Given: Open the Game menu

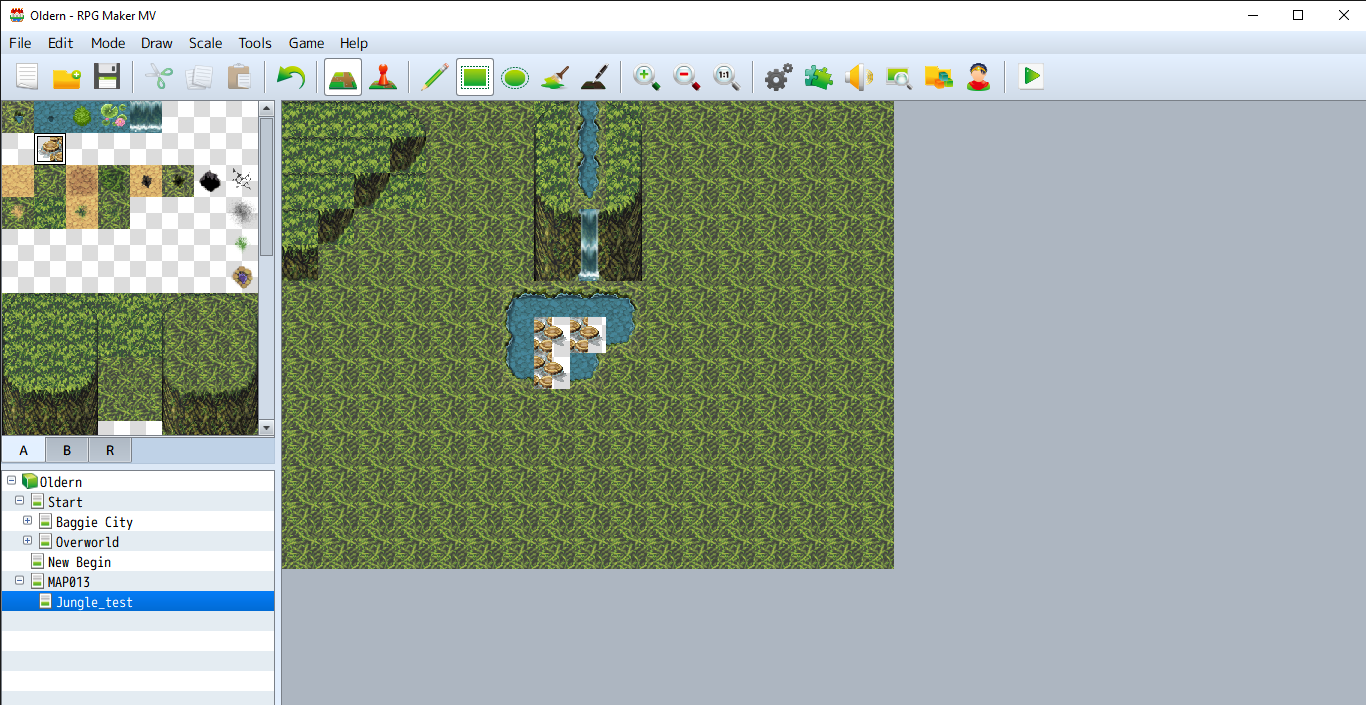Looking at the screenshot, I should coord(306,43).
